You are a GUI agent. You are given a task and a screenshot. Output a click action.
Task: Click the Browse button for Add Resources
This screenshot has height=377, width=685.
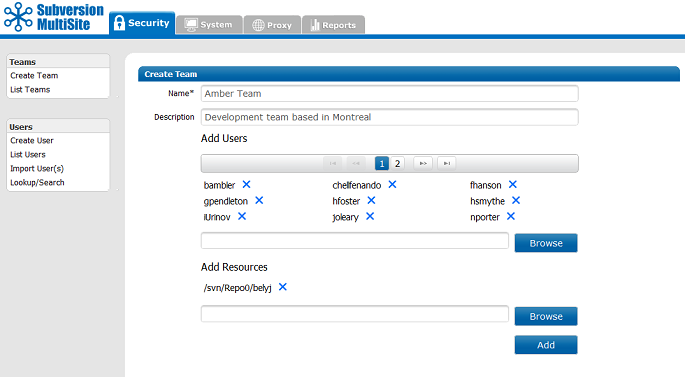[546, 316]
